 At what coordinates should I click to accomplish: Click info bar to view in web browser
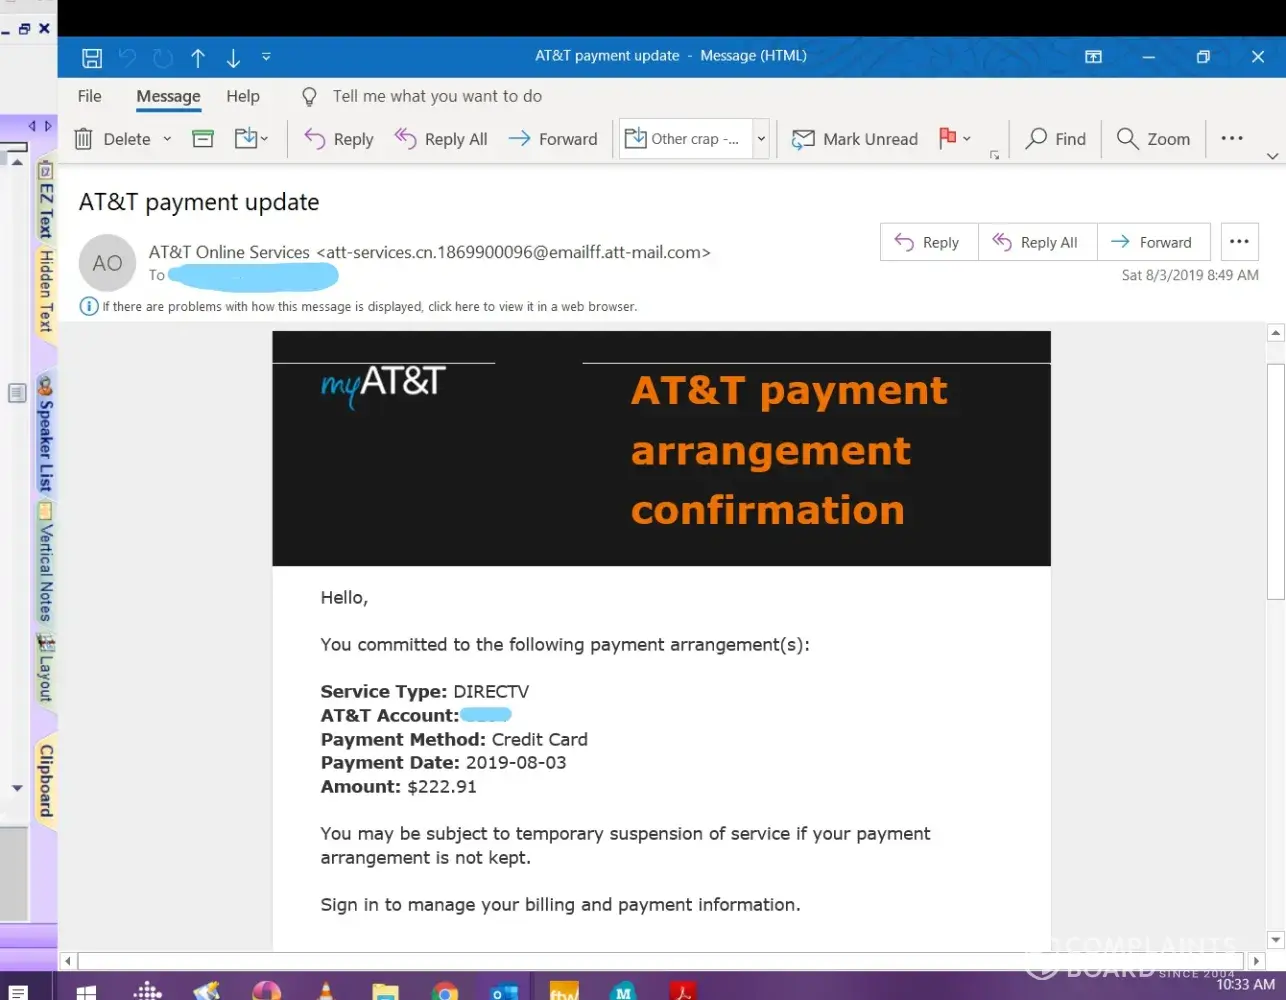click(x=369, y=307)
